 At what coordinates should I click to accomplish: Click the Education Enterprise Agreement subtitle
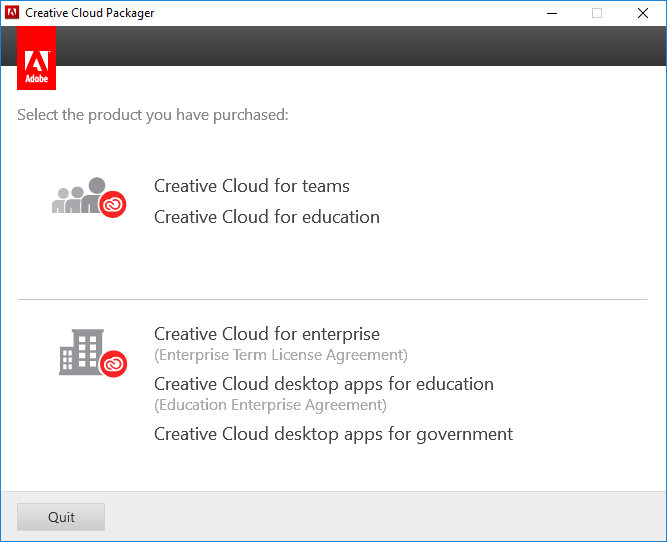point(270,405)
